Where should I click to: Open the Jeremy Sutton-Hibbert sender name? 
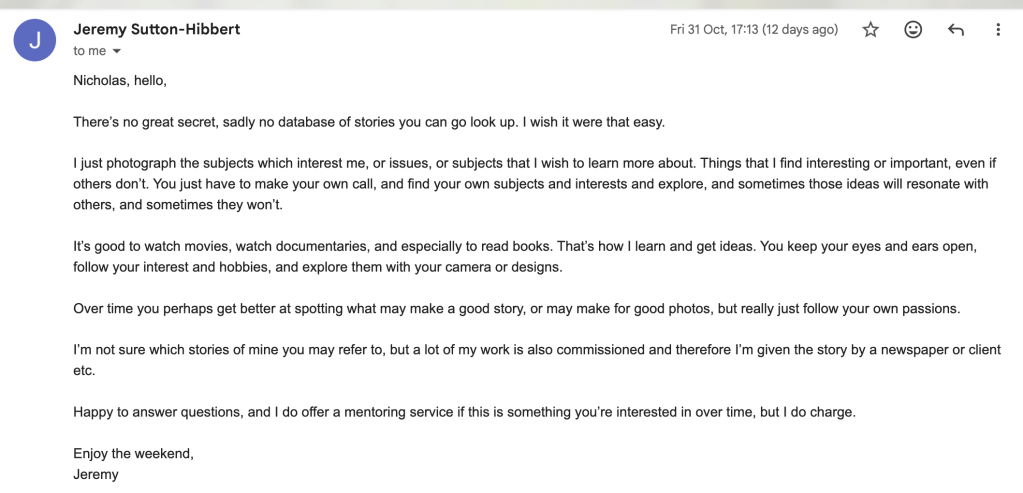157,29
